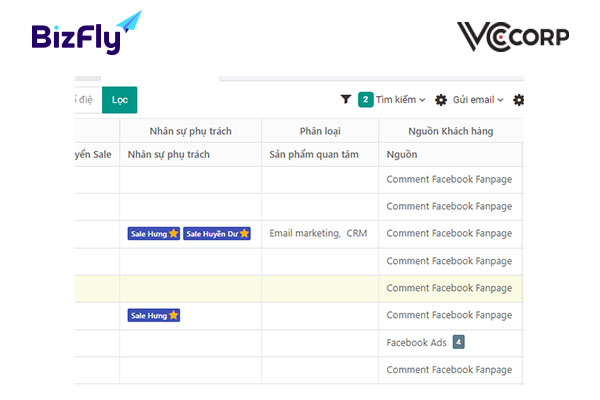Click the Nguồn Khách hàng column header
The image size is (600, 400).
[450, 131]
